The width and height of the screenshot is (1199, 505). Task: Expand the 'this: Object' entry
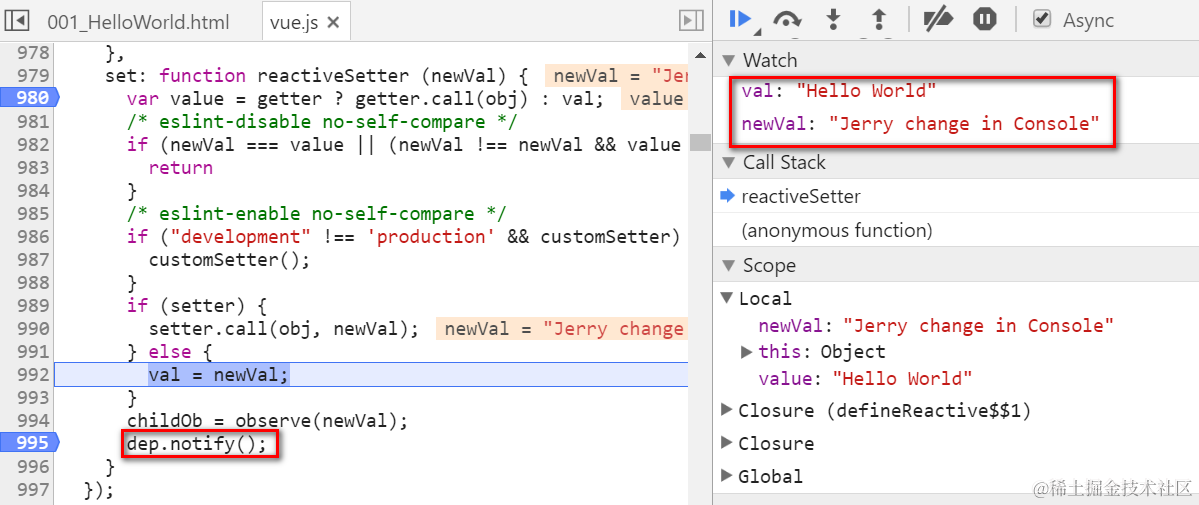tap(747, 352)
